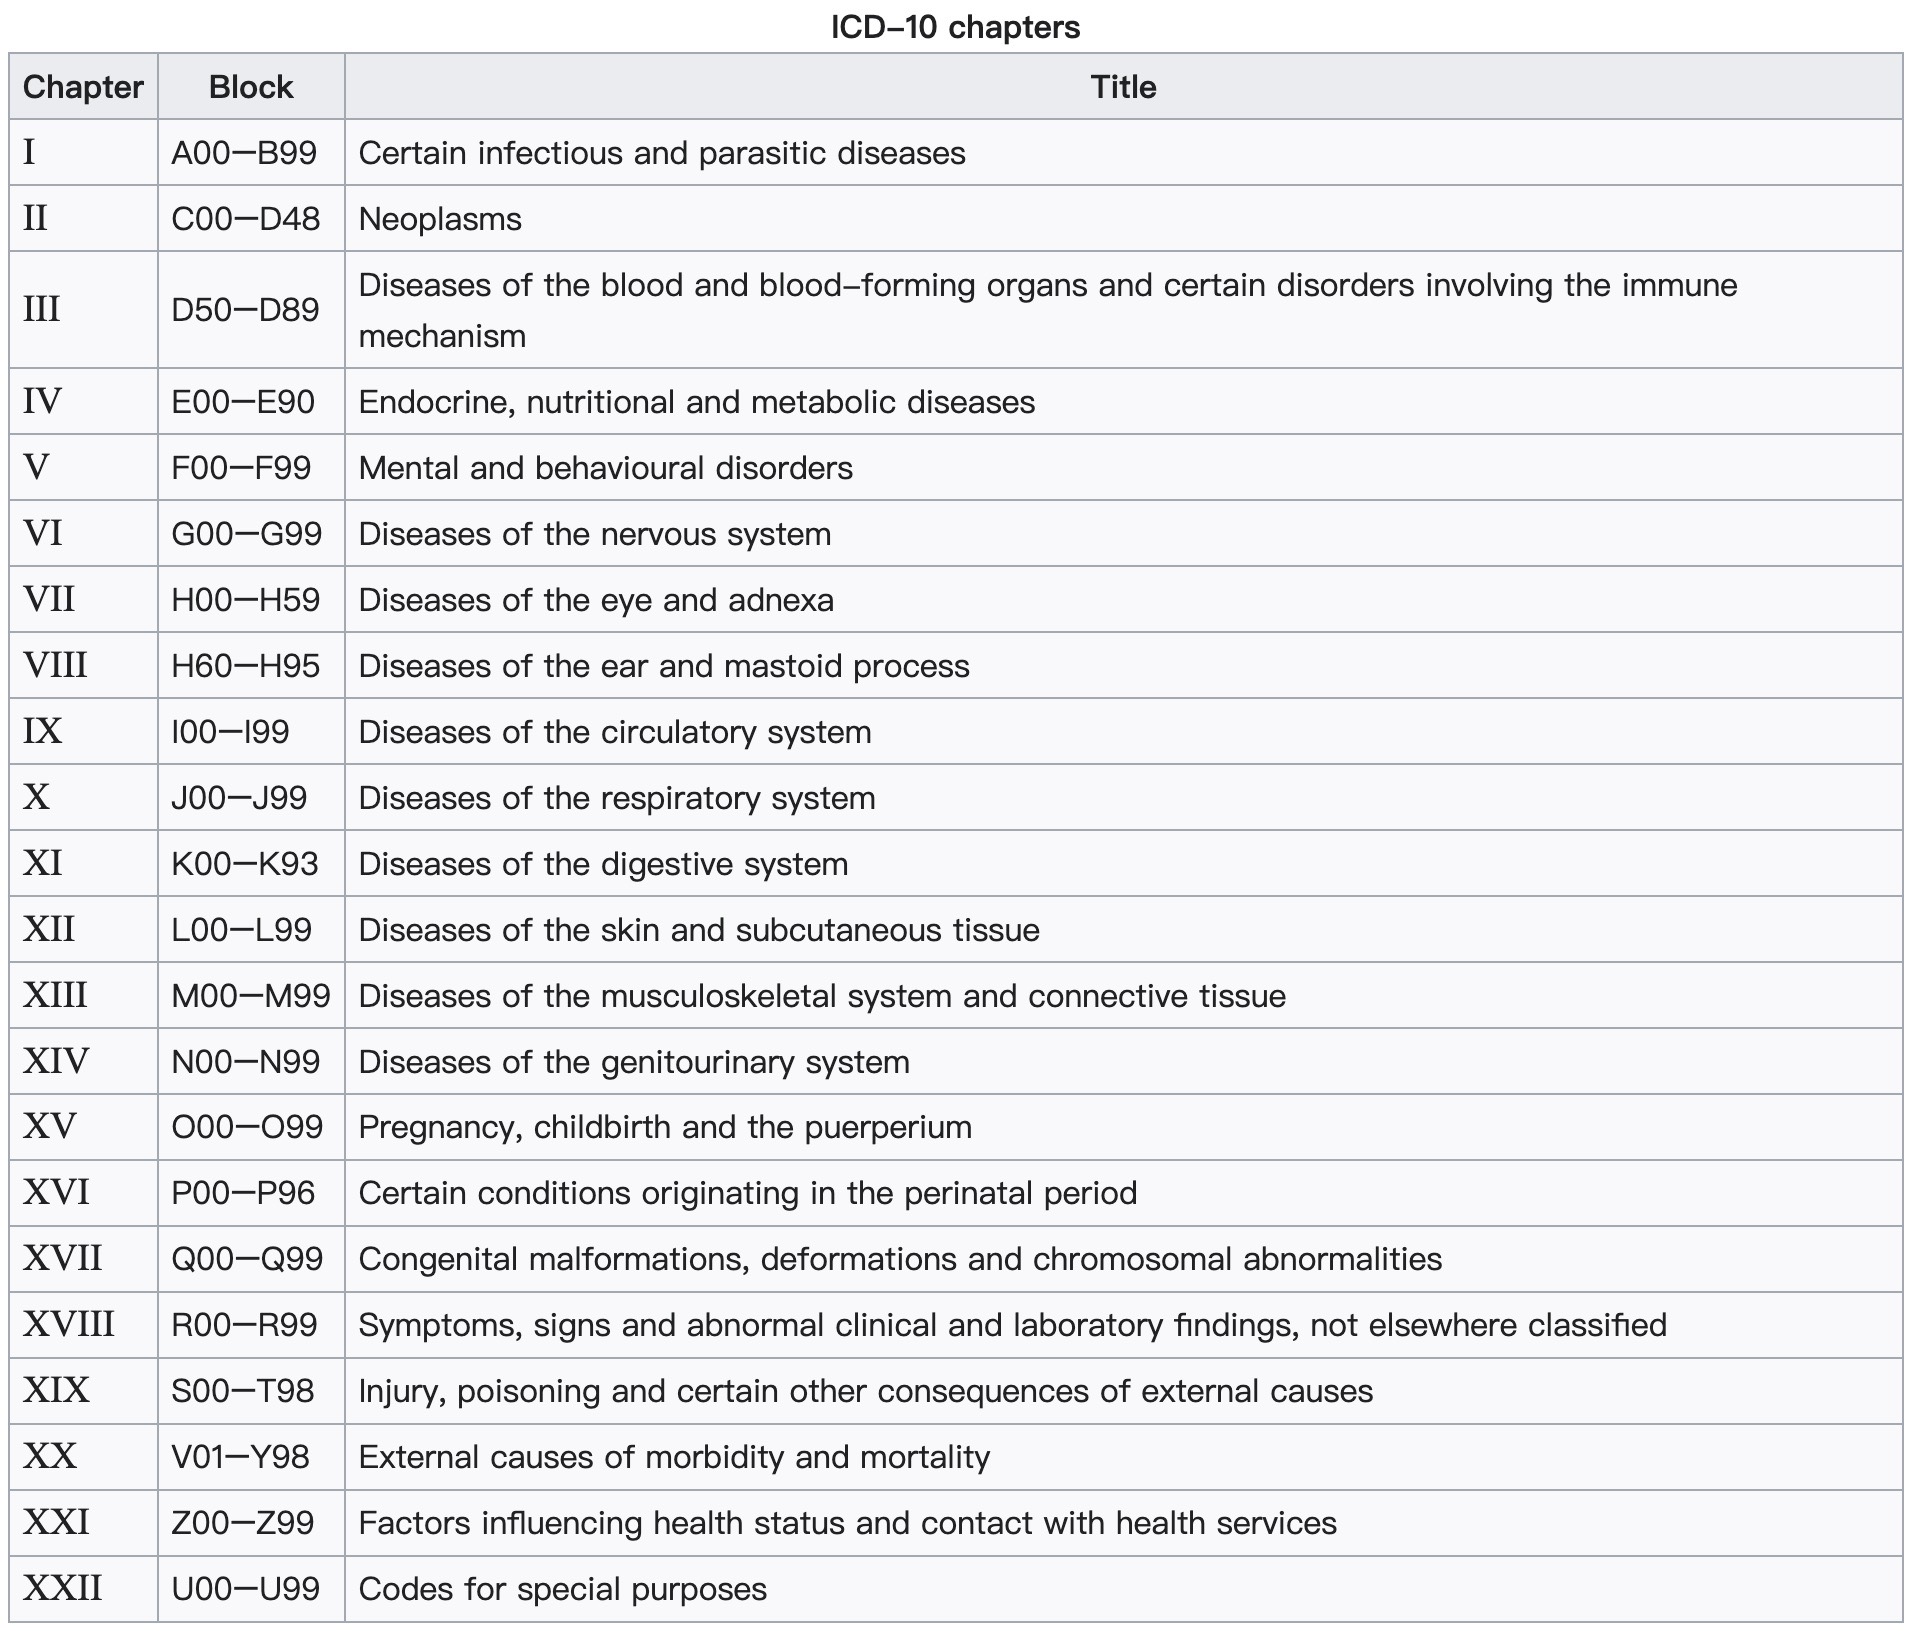This screenshot has height=1631, width=1911.
Task: Select the Q00–Q99 block code
Action: click(247, 1259)
